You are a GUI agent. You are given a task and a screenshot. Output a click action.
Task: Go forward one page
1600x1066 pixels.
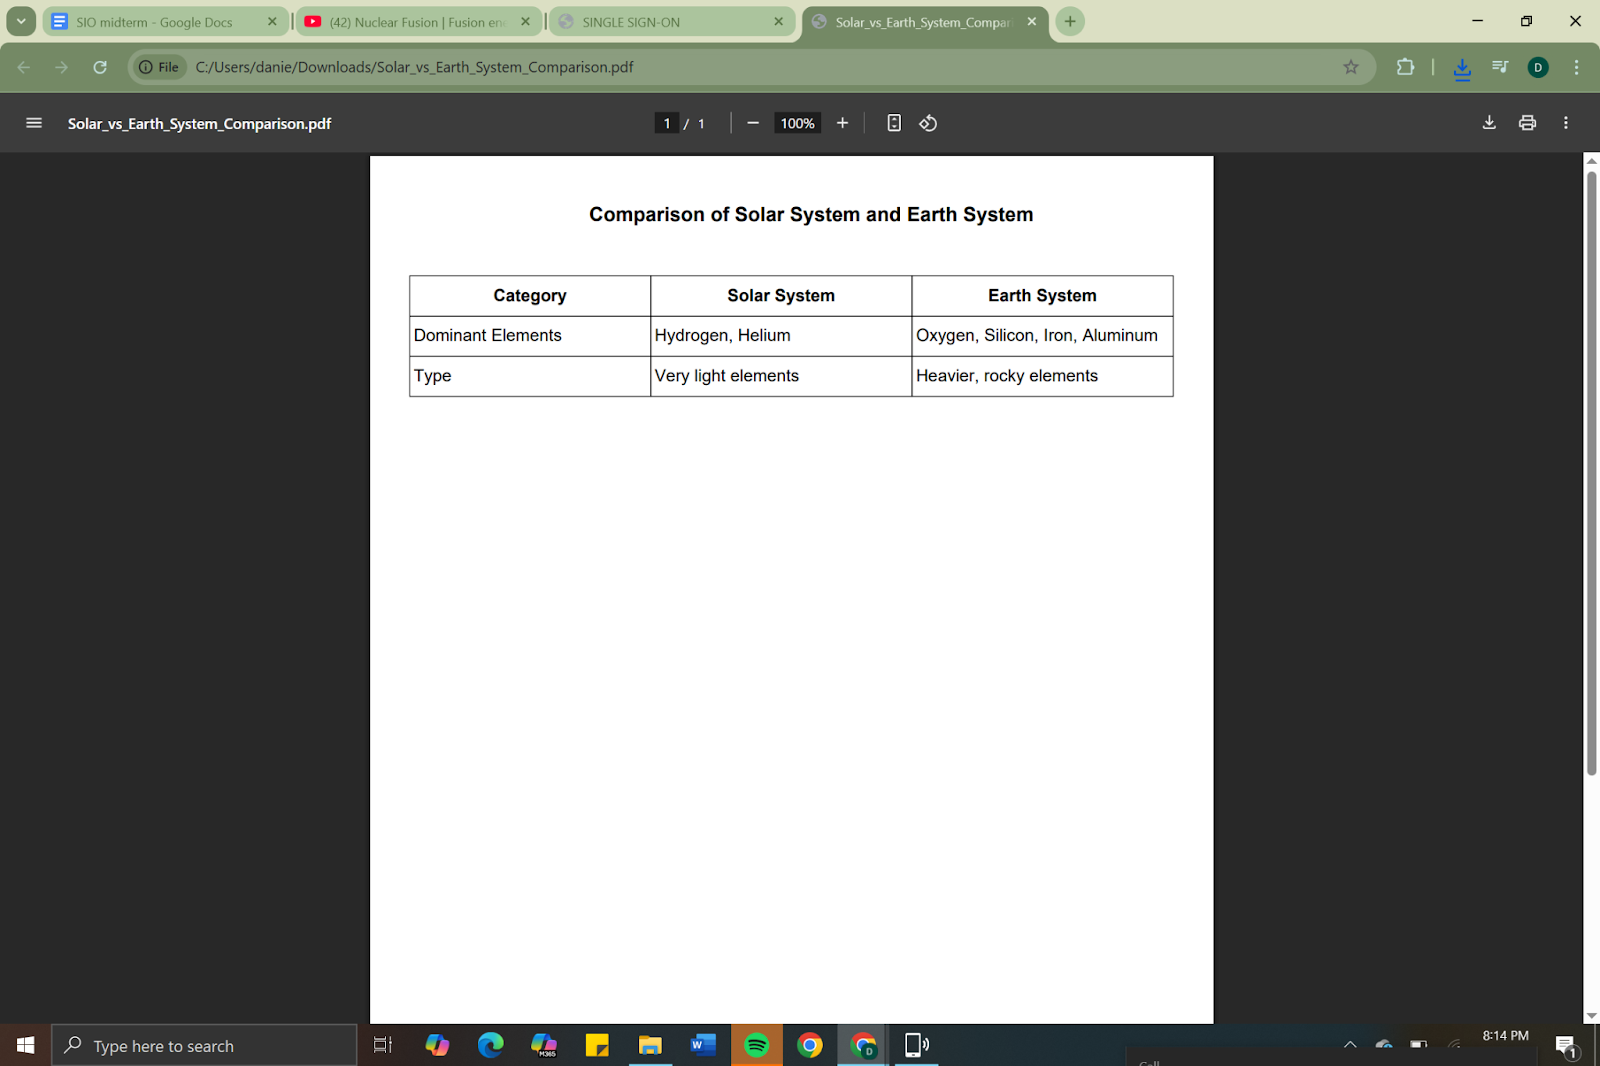pyautogui.click(x=62, y=67)
